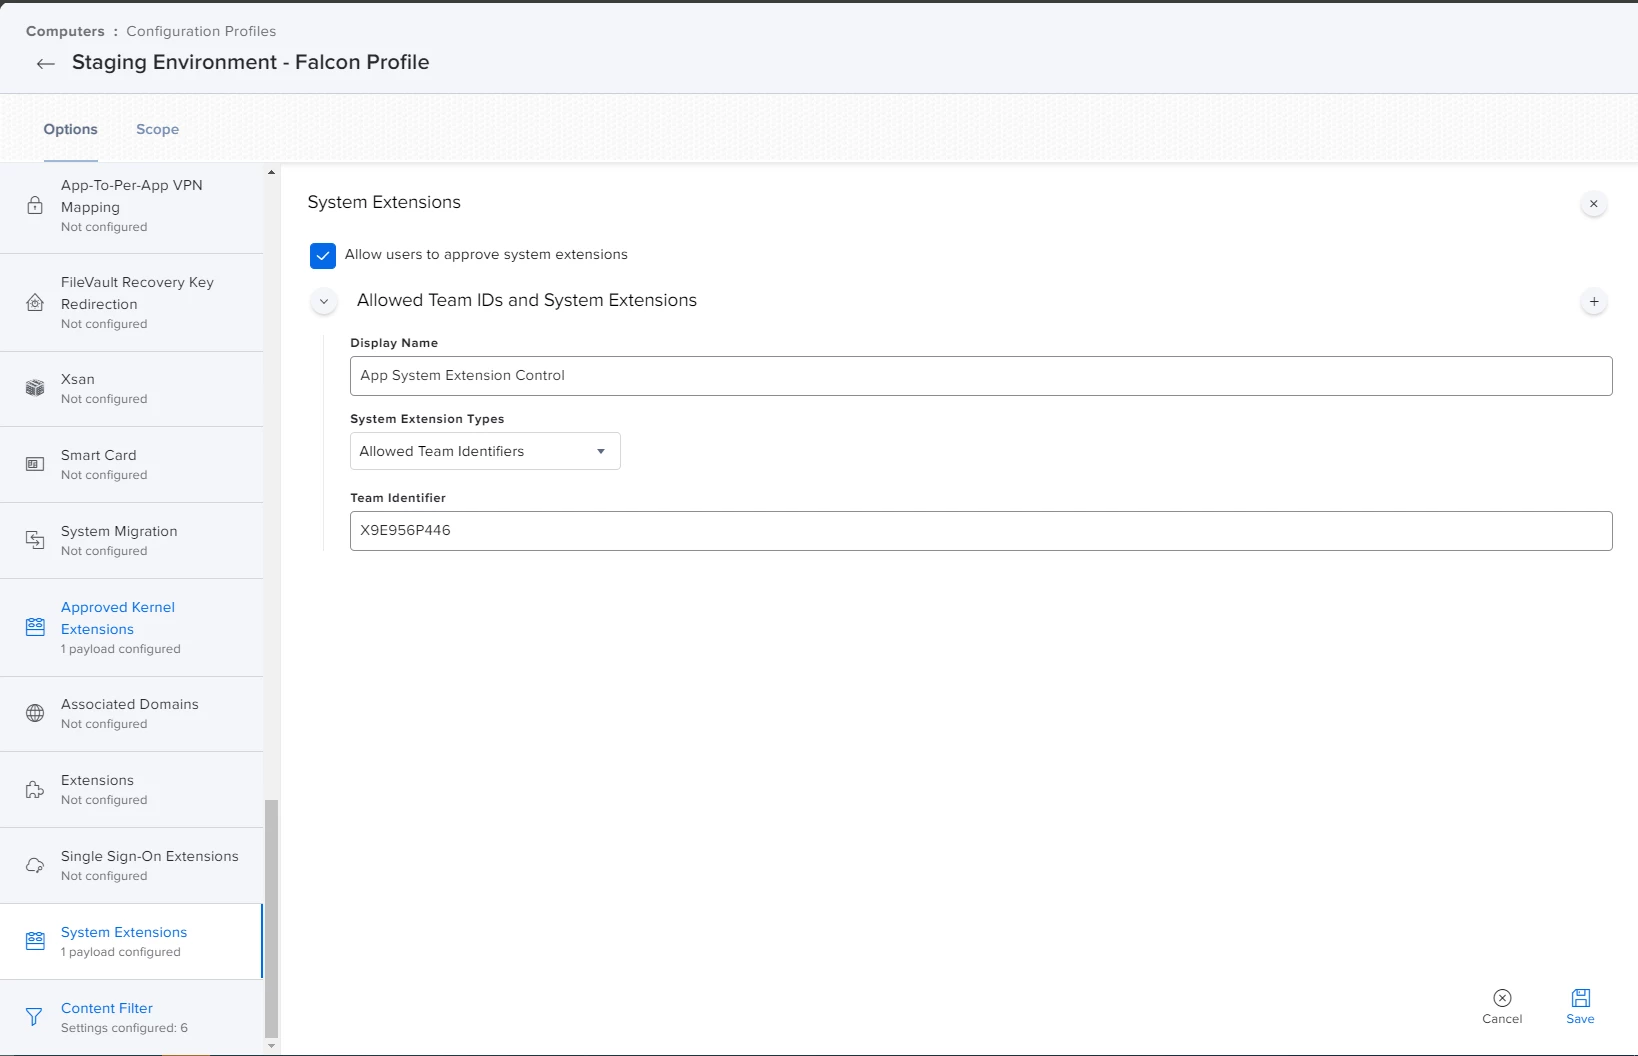
Task: Click the Smart Card payload icon
Action: [x=35, y=464]
